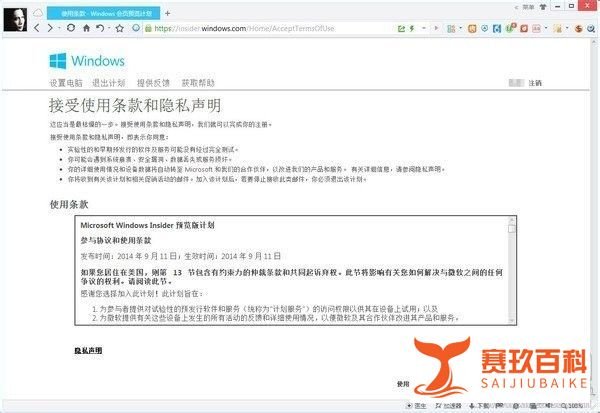Click the 医生 item in the status bar
Viewport: 600px width, 413px height.
point(417,405)
